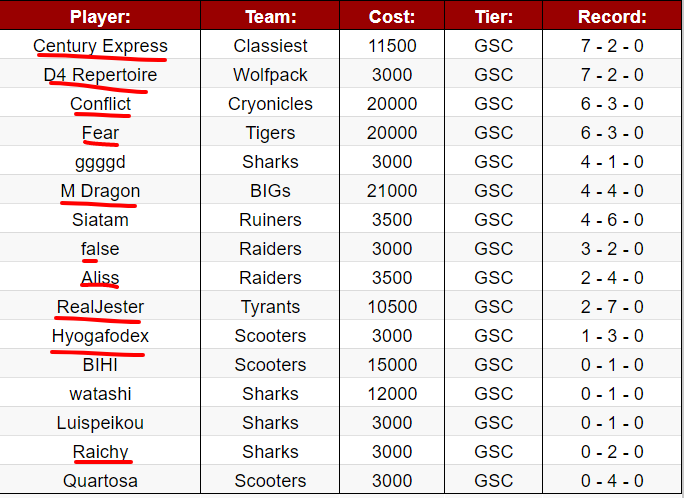The height and width of the screenshot is (498, 684).
Task: Click the Player column header
Action: (x=100, y=17)
